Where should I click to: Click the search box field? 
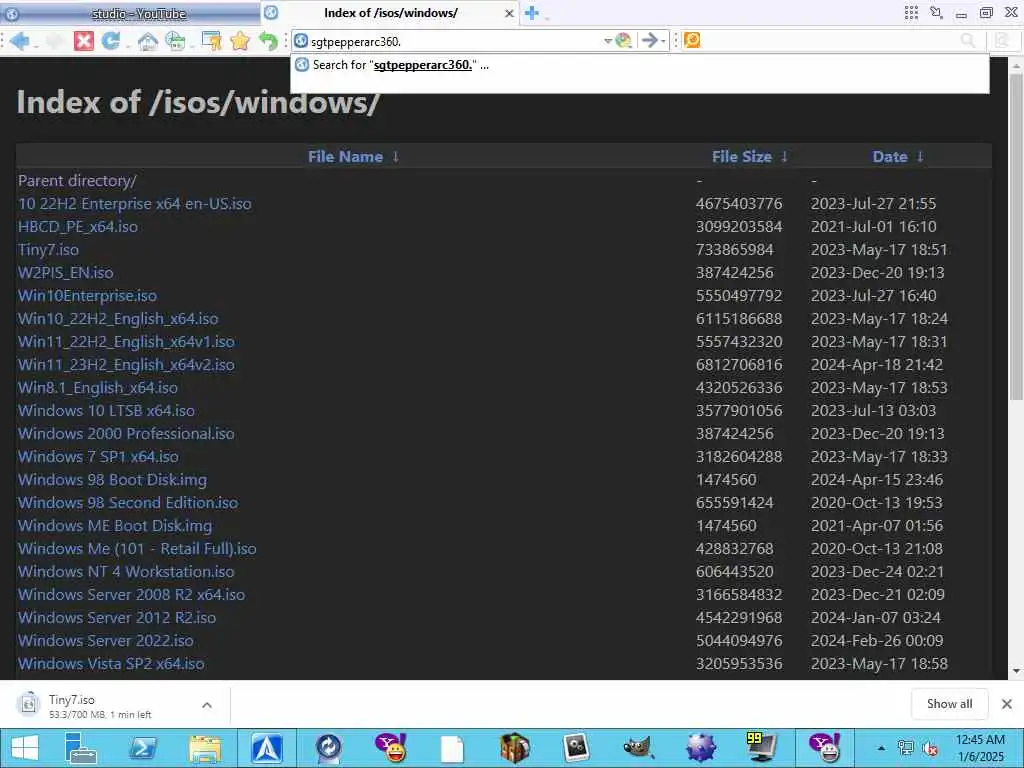(x=829, y=40)
